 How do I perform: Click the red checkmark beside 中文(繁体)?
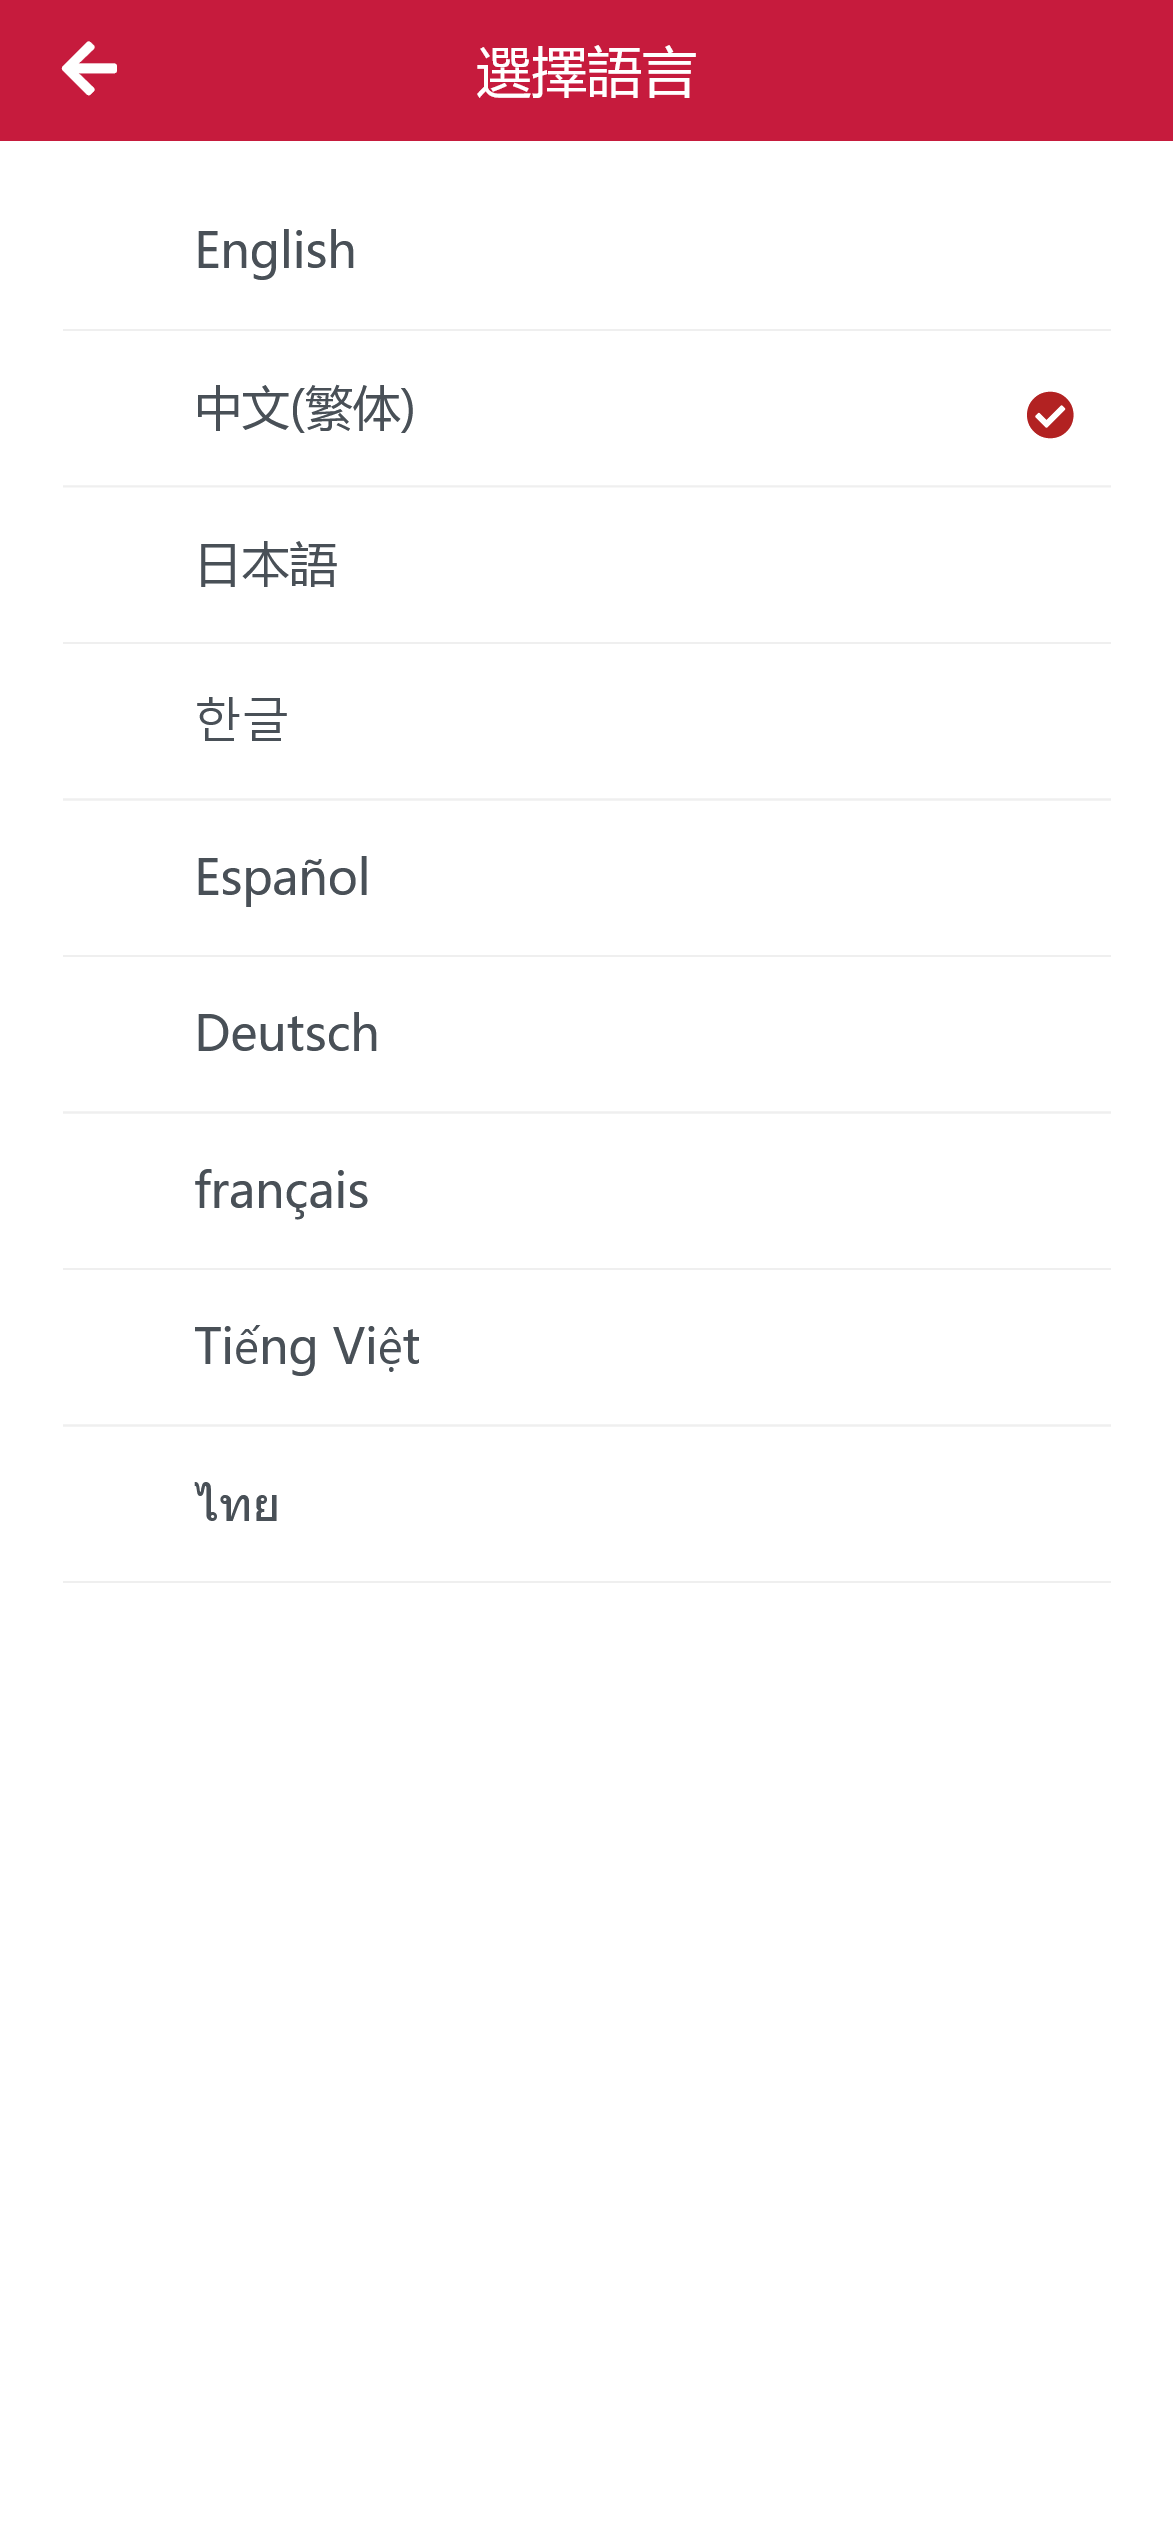(1049, 415)
